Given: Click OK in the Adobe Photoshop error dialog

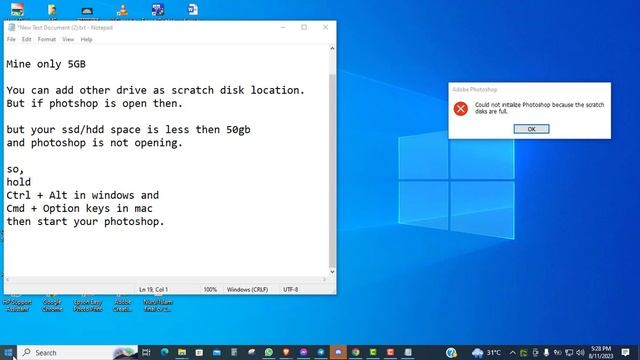Looking at the screenshot, I should (531, 129).
